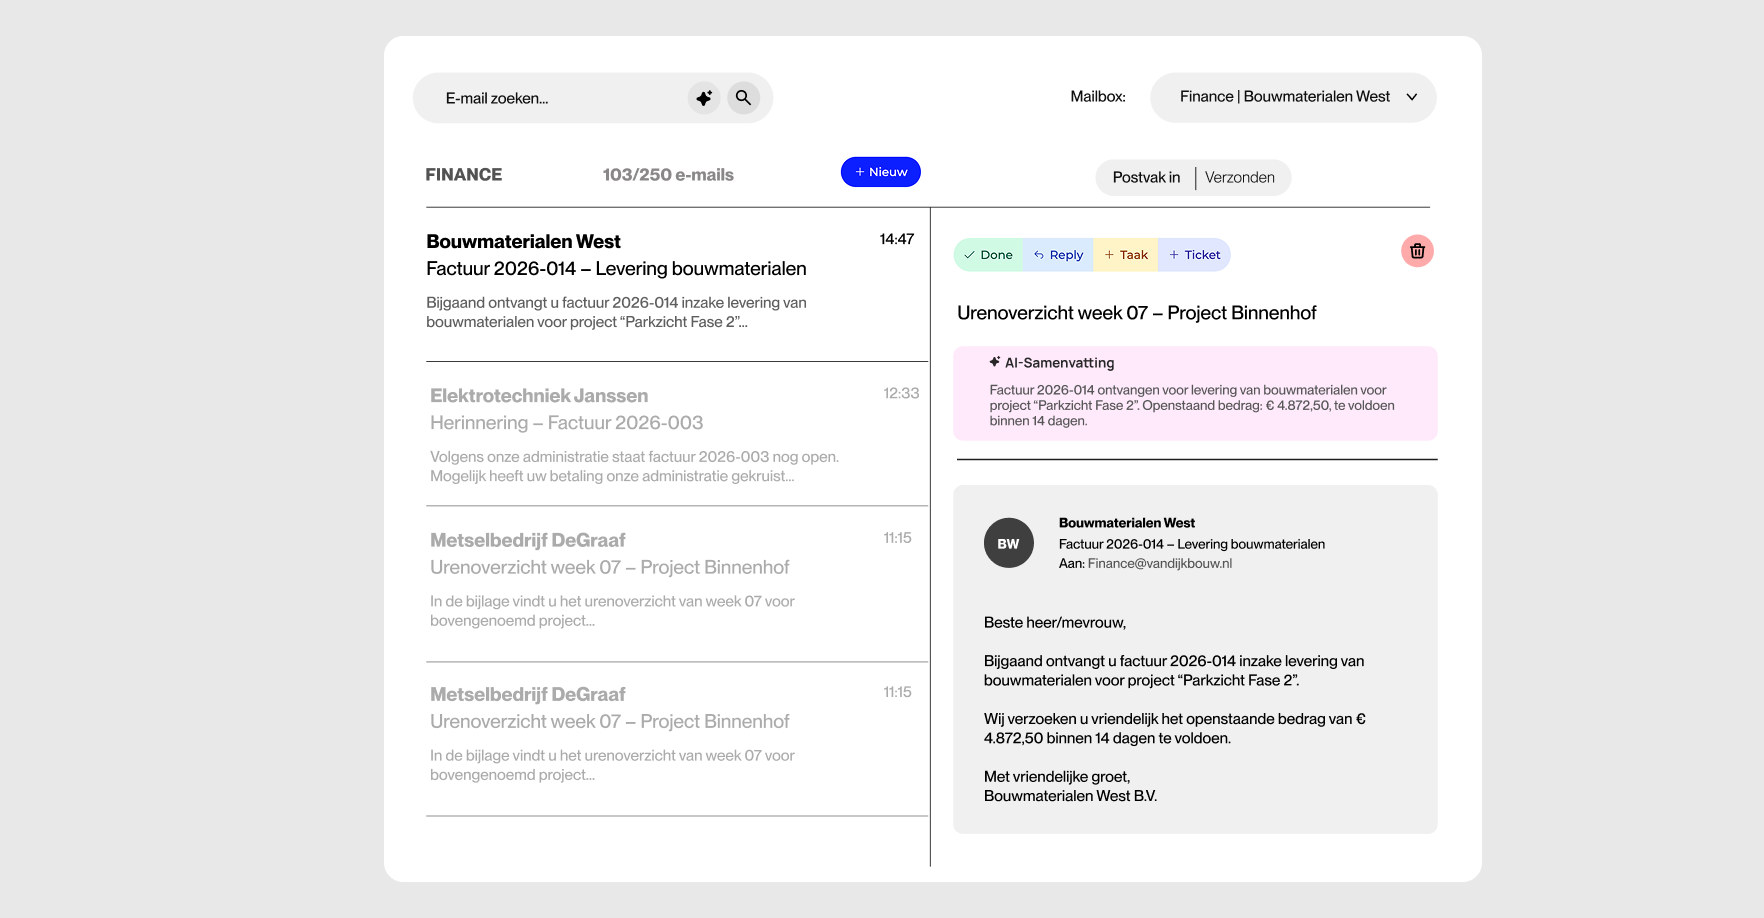Viewport: 1764px width, 918px height.
Task: Click the mailbox dropdown chevron arrow
Action: pyautogui.click(x=1412, y=97)
